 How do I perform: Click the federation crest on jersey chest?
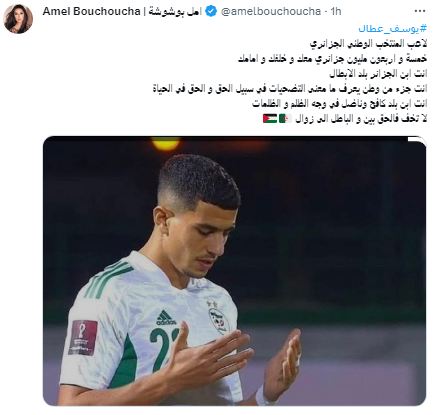coord(218,319)
